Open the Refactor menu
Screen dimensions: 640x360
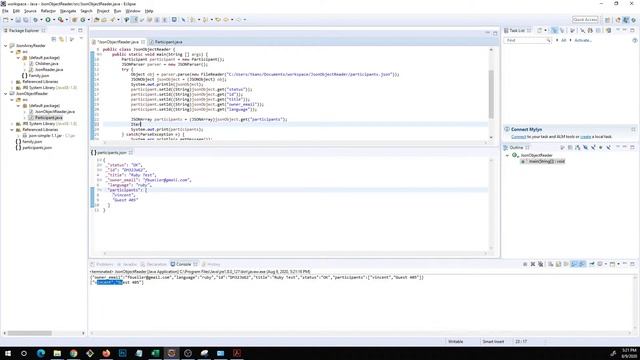[48, 11]
